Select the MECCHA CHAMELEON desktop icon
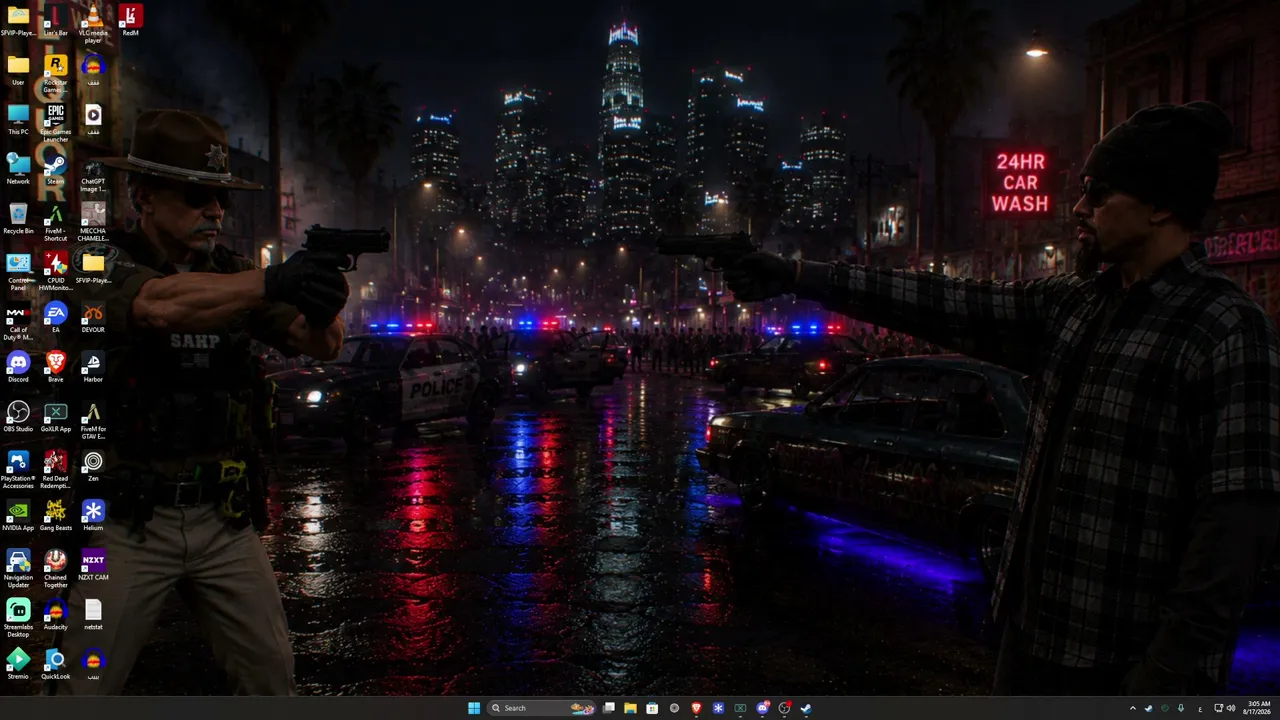 tap(93, 222)
